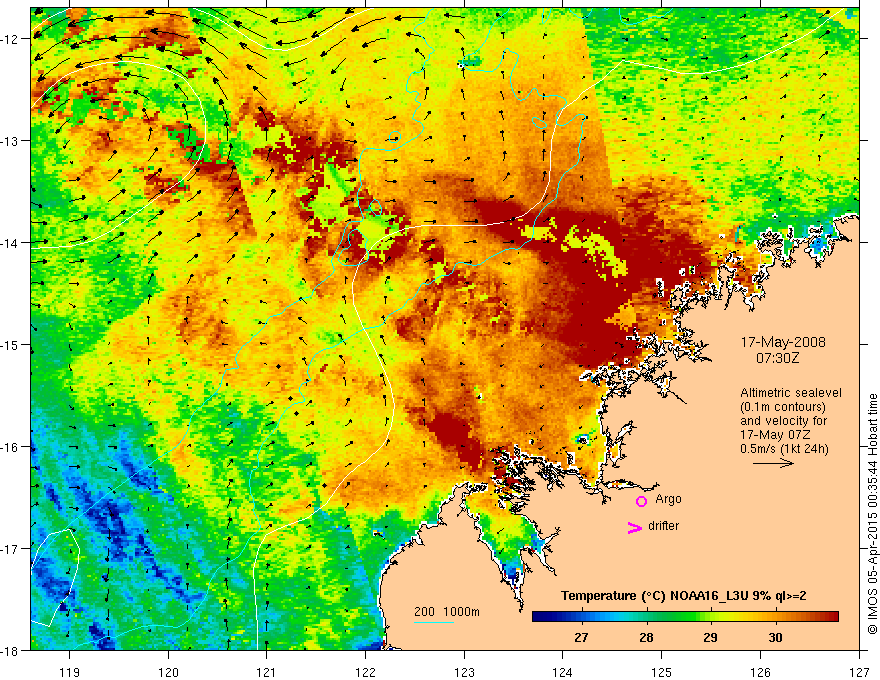Click the latitude axis label '-16'

pos(11,447)
